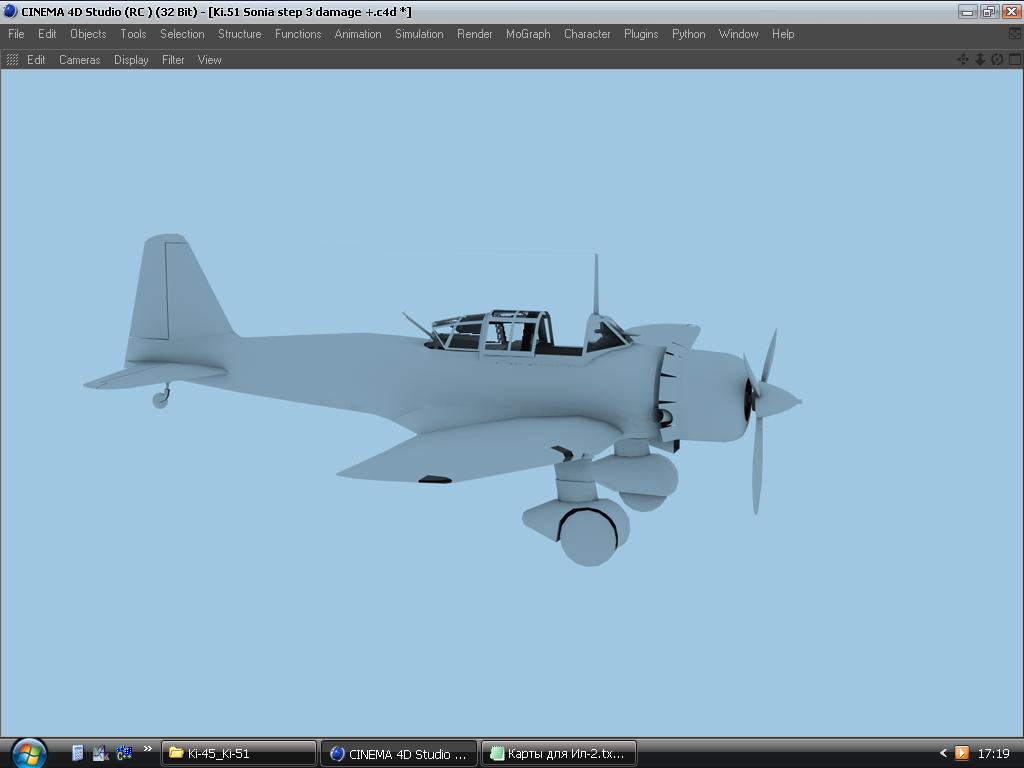Click the viewport rotate camera icon
Image resolution: width=1024 pixels, height=768 pixels.
coord(997,60)
